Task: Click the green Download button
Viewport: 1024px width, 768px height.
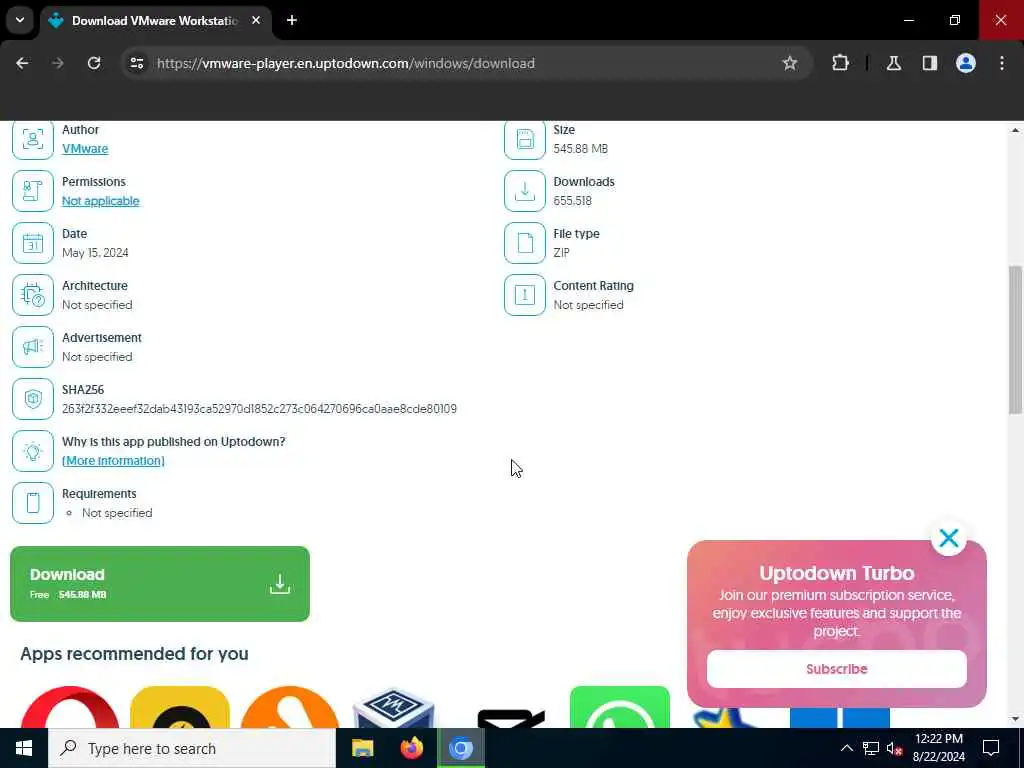Action: pyautogui.click(x=160, y=584)
